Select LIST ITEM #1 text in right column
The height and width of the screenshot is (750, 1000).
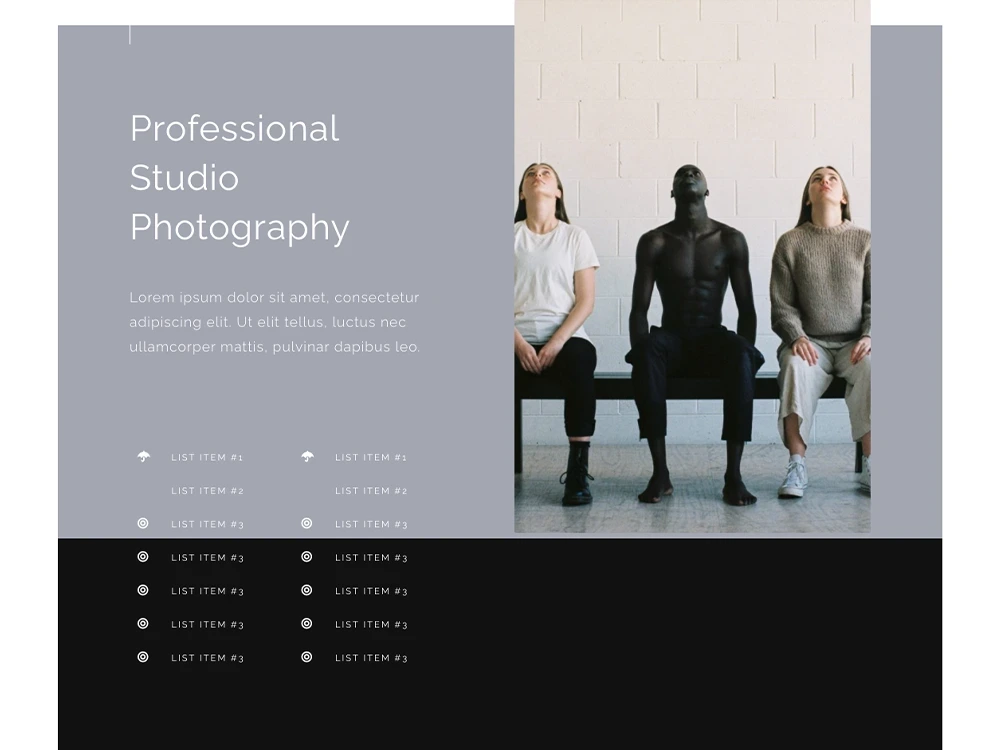(x=371, y=457)
